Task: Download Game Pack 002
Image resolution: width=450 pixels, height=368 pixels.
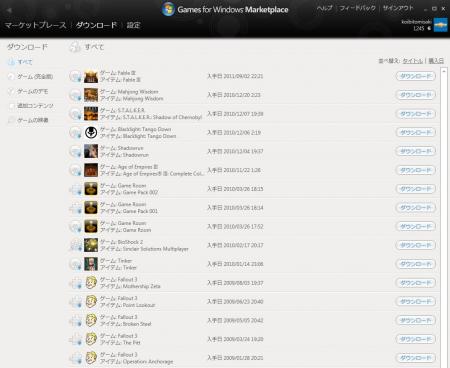Action: [416, 189]
